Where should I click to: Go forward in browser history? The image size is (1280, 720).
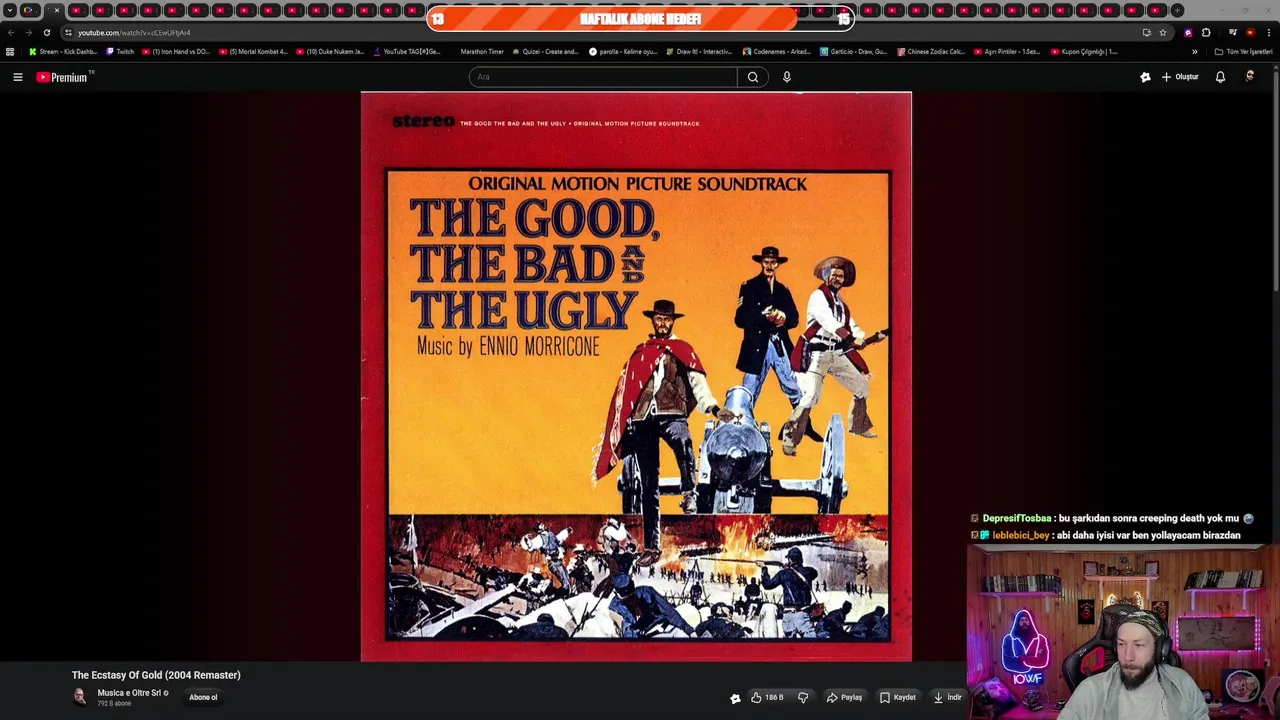coord(28,32)
